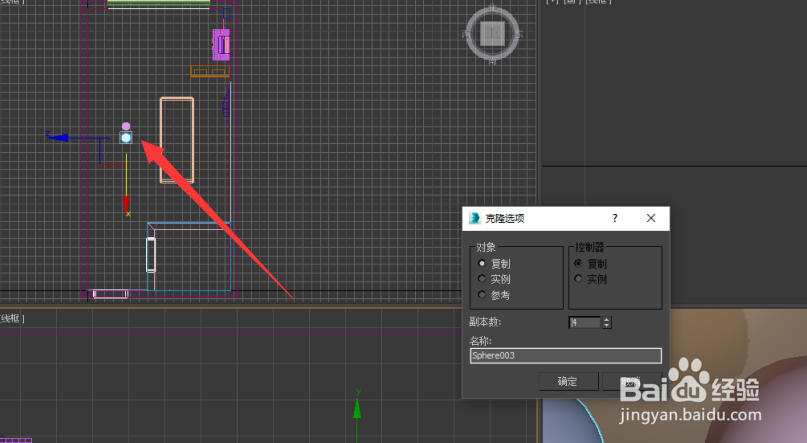Click the 3ds Max logo in dialog title

[x=475, y=218]
